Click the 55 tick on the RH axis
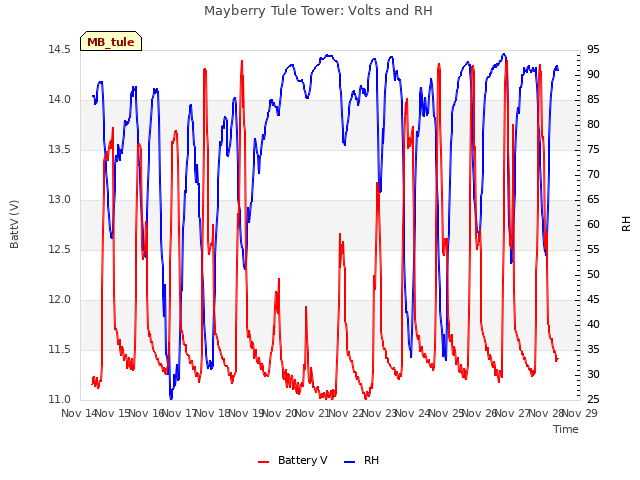 pyautogui.click(x=593, y=249)
